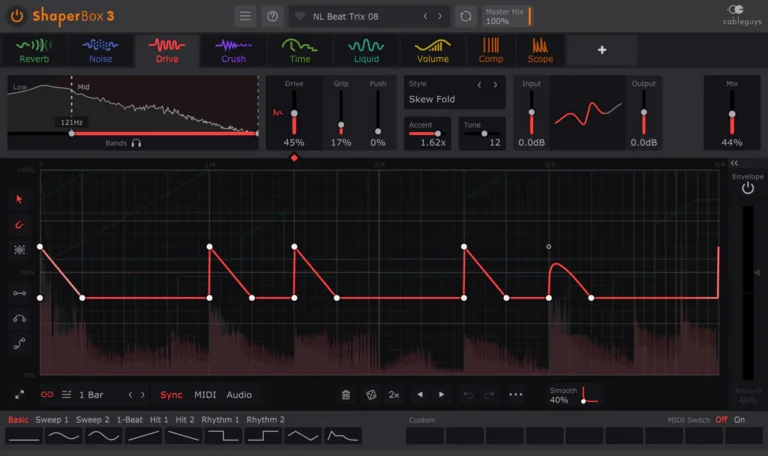Redo last edit

[489, 395]
